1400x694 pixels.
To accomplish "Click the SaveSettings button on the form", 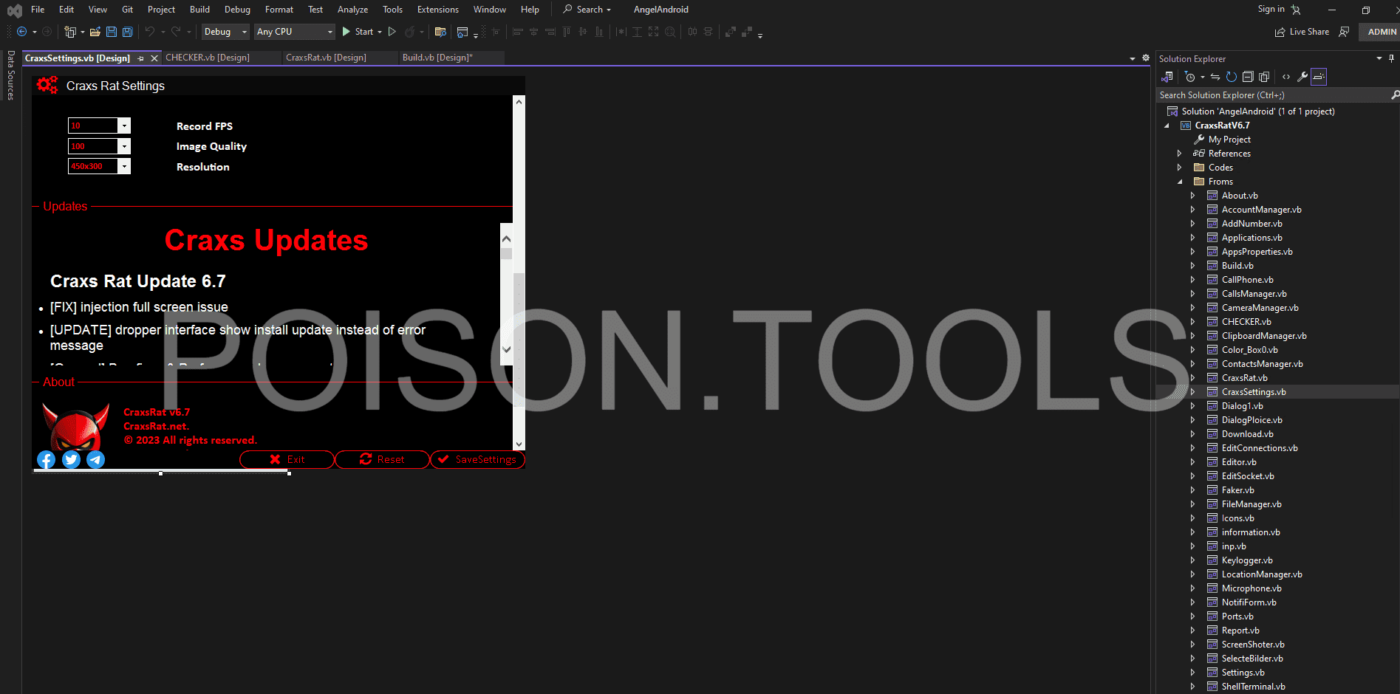I will click(x=477, y=459).
